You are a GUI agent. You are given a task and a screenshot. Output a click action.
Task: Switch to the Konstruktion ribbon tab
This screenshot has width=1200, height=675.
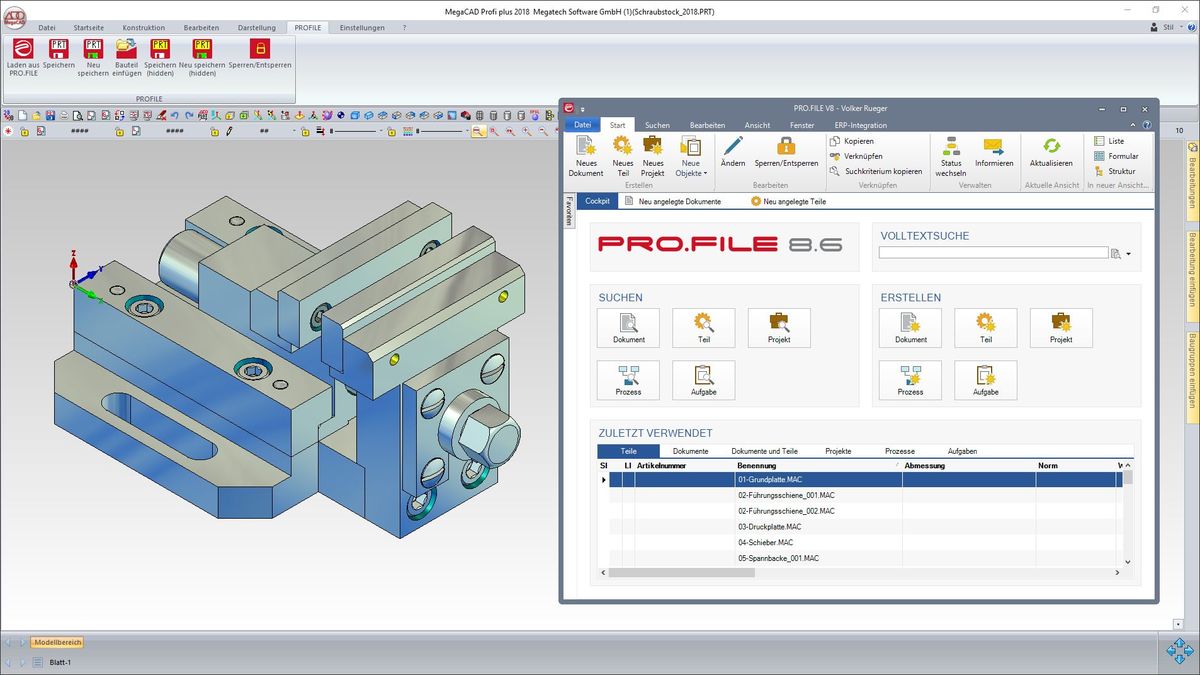point(144,28)
